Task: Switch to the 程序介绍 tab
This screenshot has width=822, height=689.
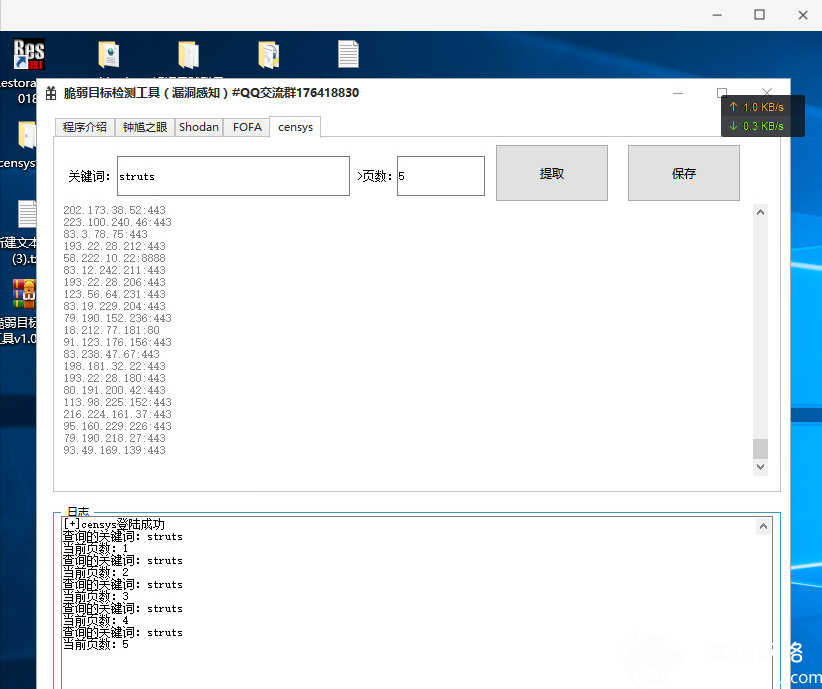Action: tap(85, 127)
